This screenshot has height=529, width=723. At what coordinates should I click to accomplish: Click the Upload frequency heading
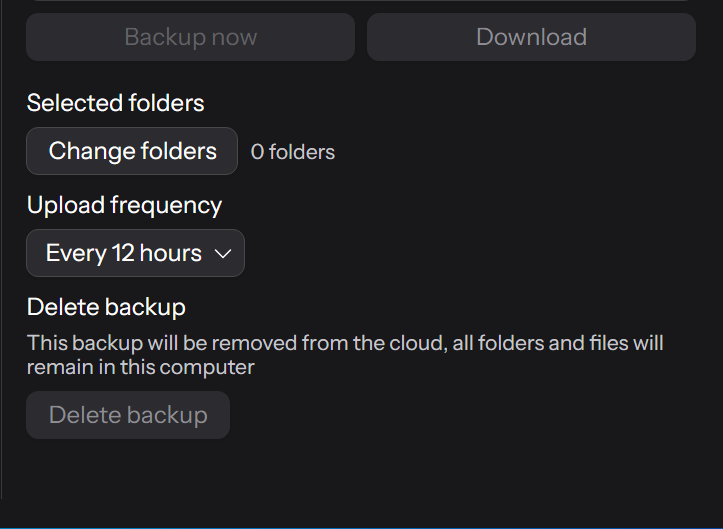click(x=124, y=205)
